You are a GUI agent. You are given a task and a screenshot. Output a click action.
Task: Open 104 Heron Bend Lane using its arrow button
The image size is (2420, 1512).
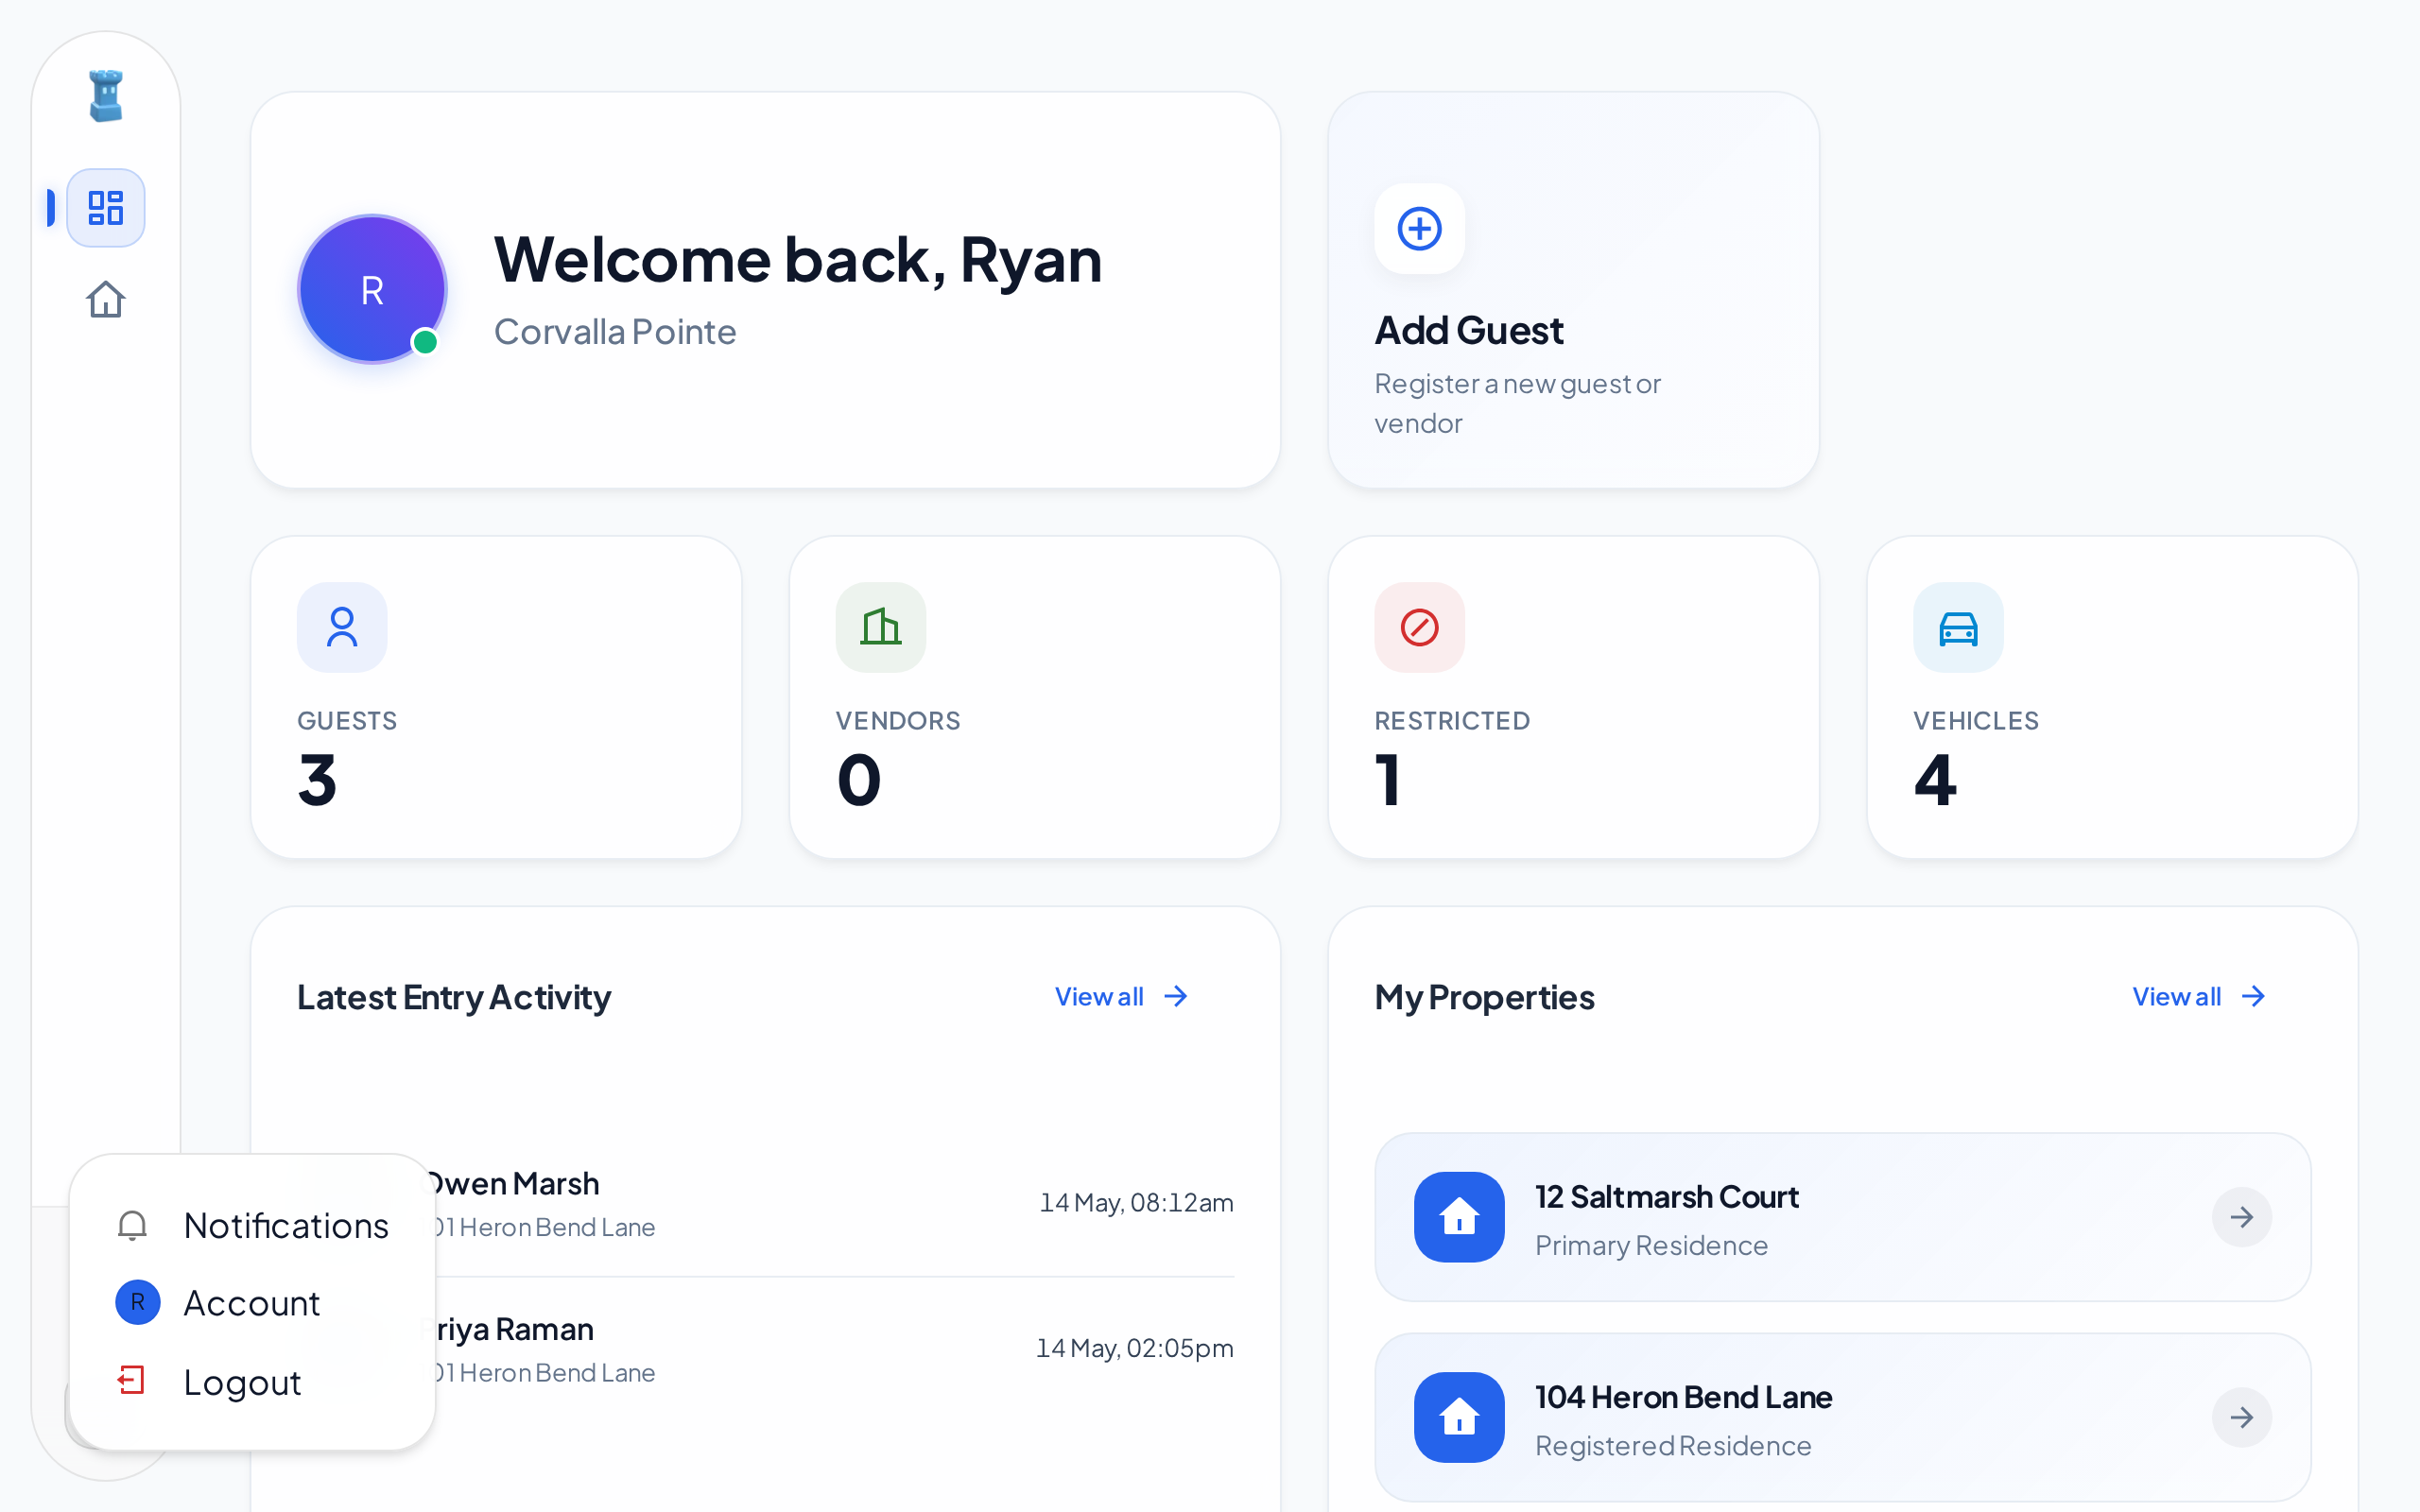click(2241, 1417)
